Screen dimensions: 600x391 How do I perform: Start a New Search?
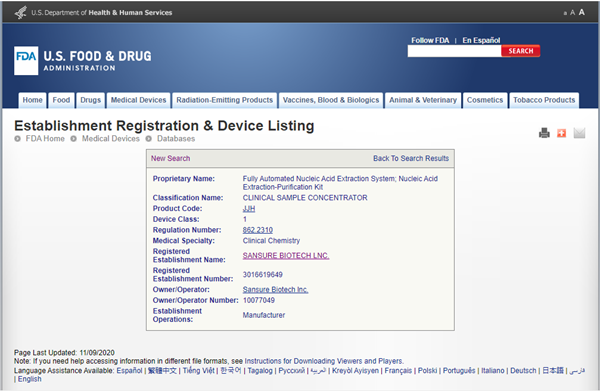point(170,158)
